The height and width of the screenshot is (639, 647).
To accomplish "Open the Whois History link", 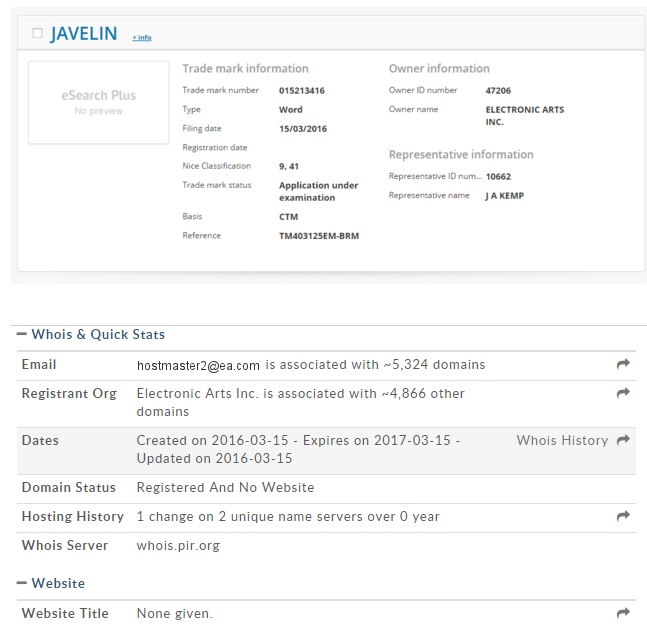I will 562,440.
